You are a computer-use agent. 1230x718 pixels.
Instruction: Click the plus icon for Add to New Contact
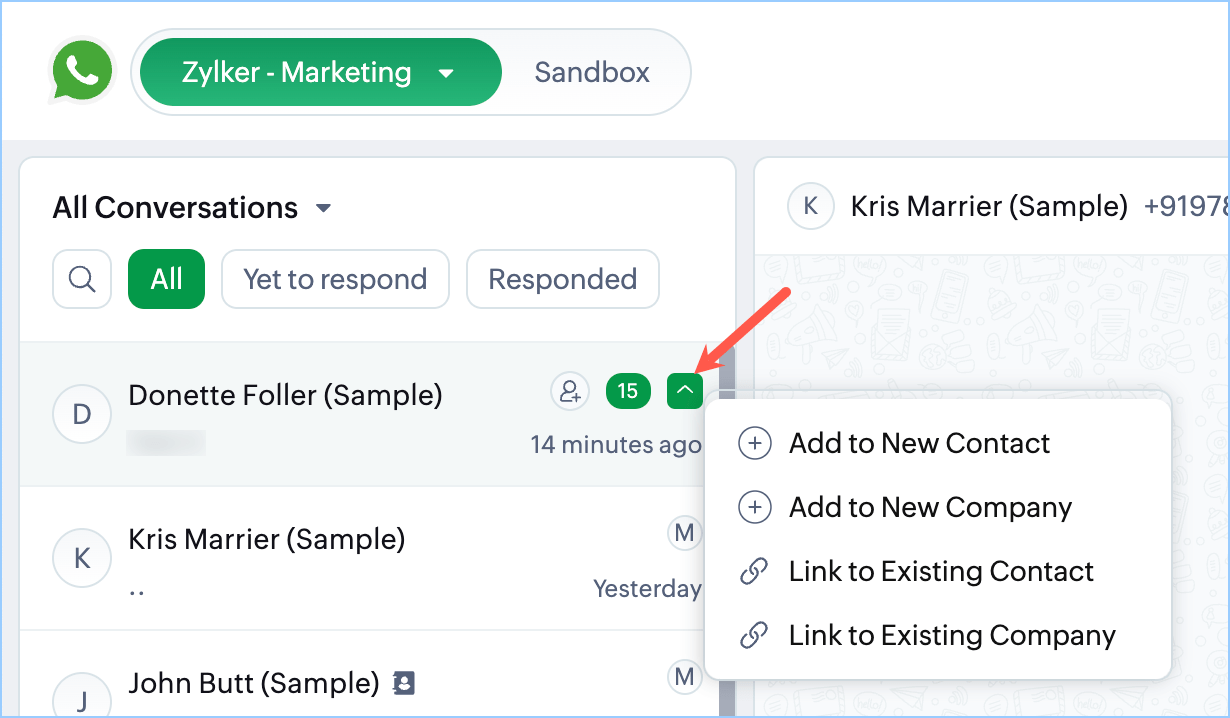click(754, 444)
